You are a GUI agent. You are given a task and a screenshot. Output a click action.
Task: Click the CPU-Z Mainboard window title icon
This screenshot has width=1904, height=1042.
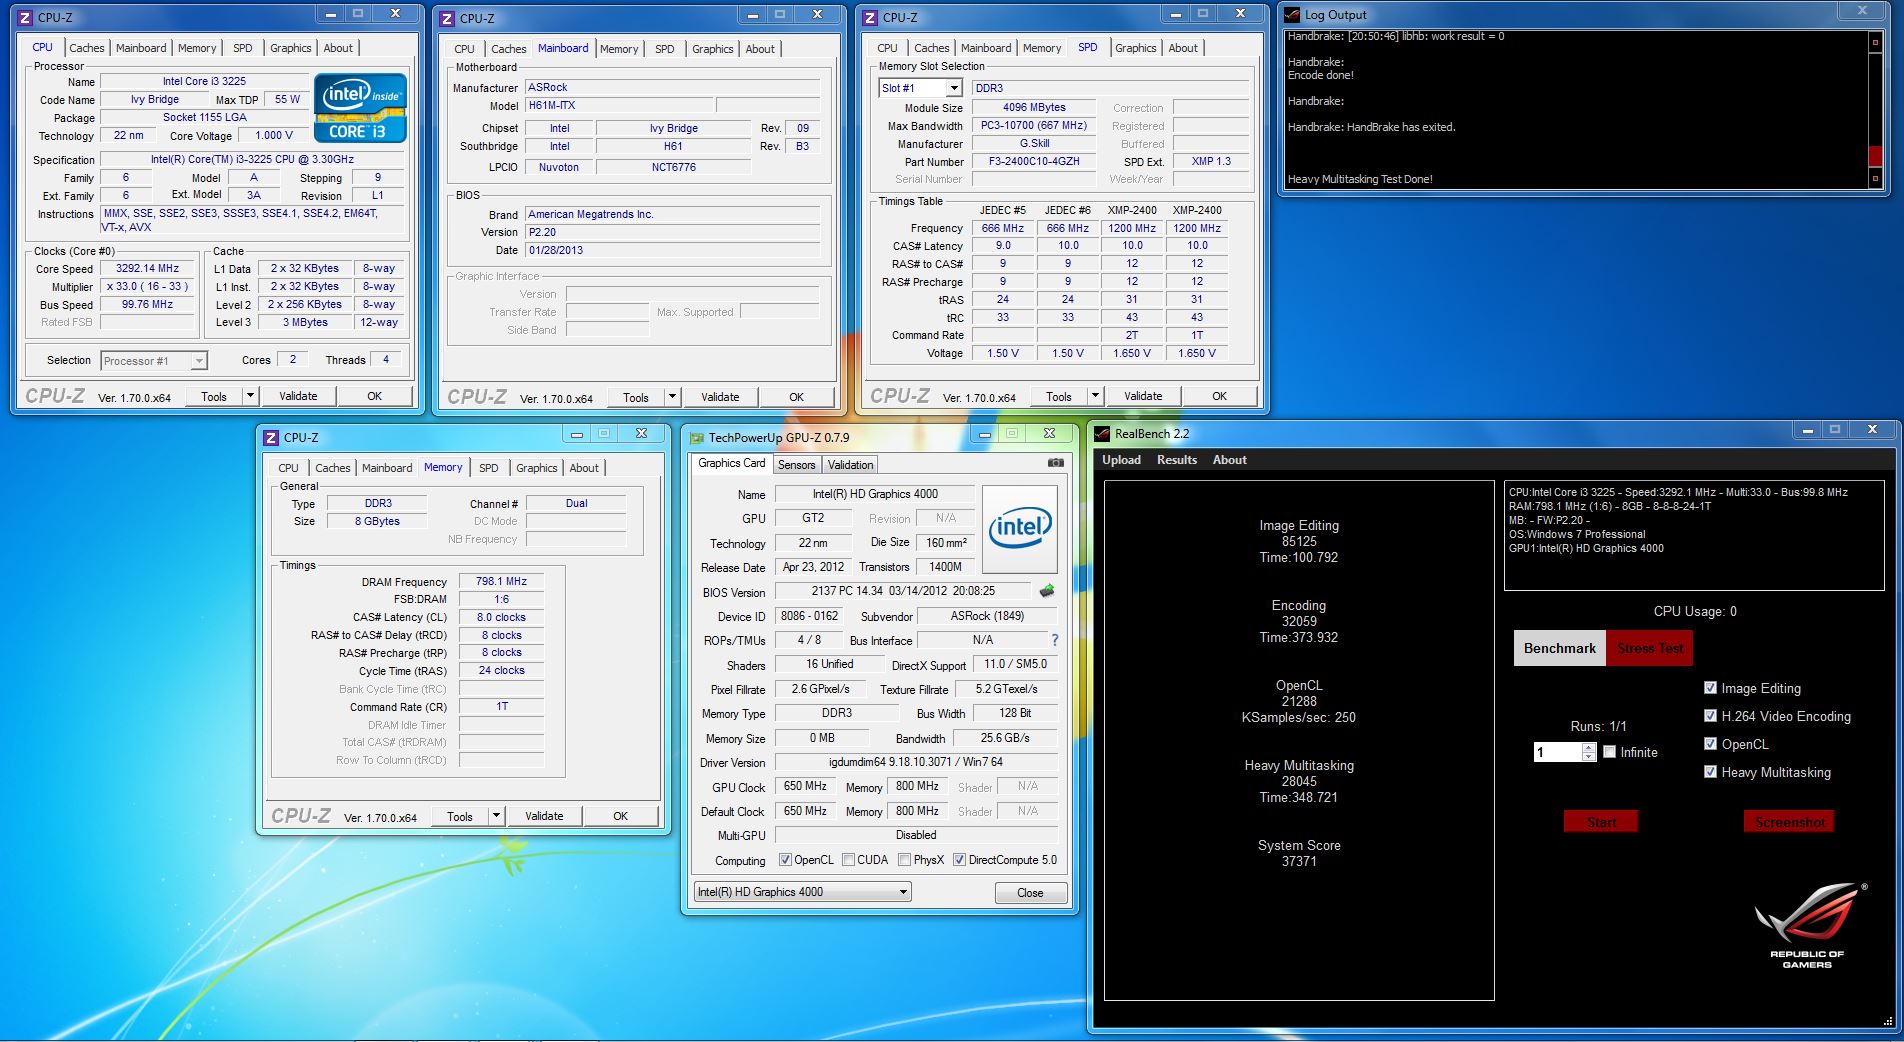[x=447, y=18]
